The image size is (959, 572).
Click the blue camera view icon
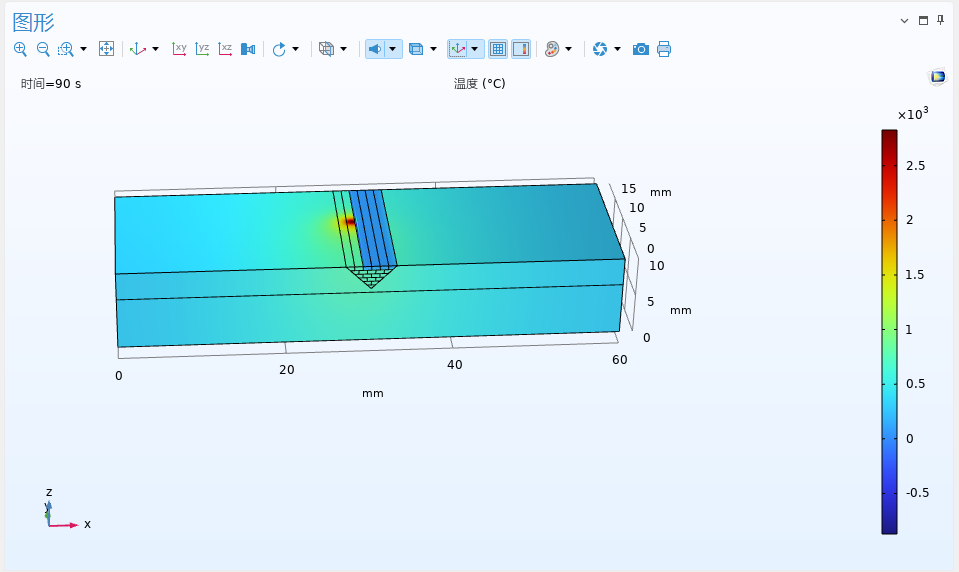point(248,49)
